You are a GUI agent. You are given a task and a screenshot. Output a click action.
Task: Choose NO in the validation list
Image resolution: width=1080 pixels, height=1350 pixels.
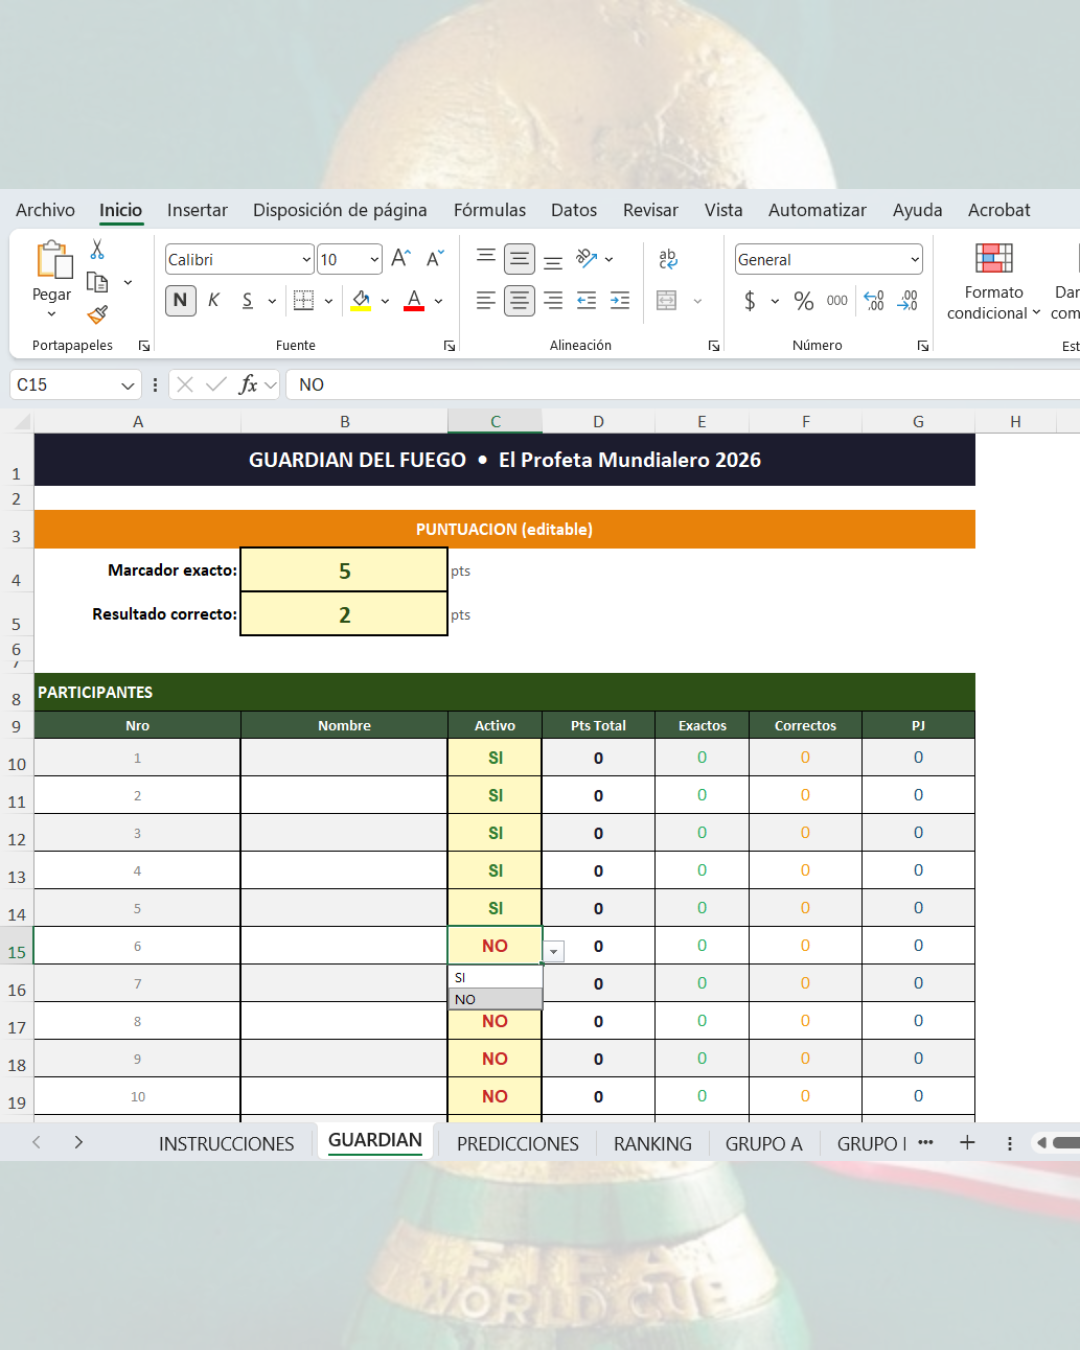pyautogui.click(x=495, y=999)
